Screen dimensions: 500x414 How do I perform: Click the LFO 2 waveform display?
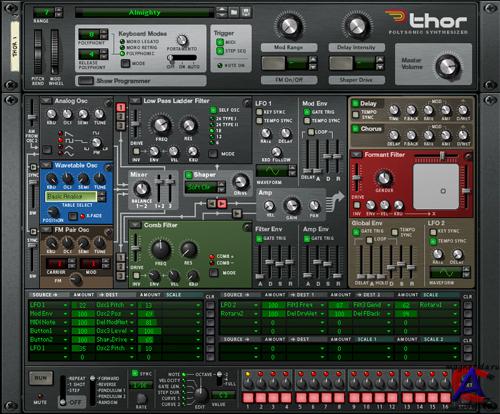(x=446, y=273)
